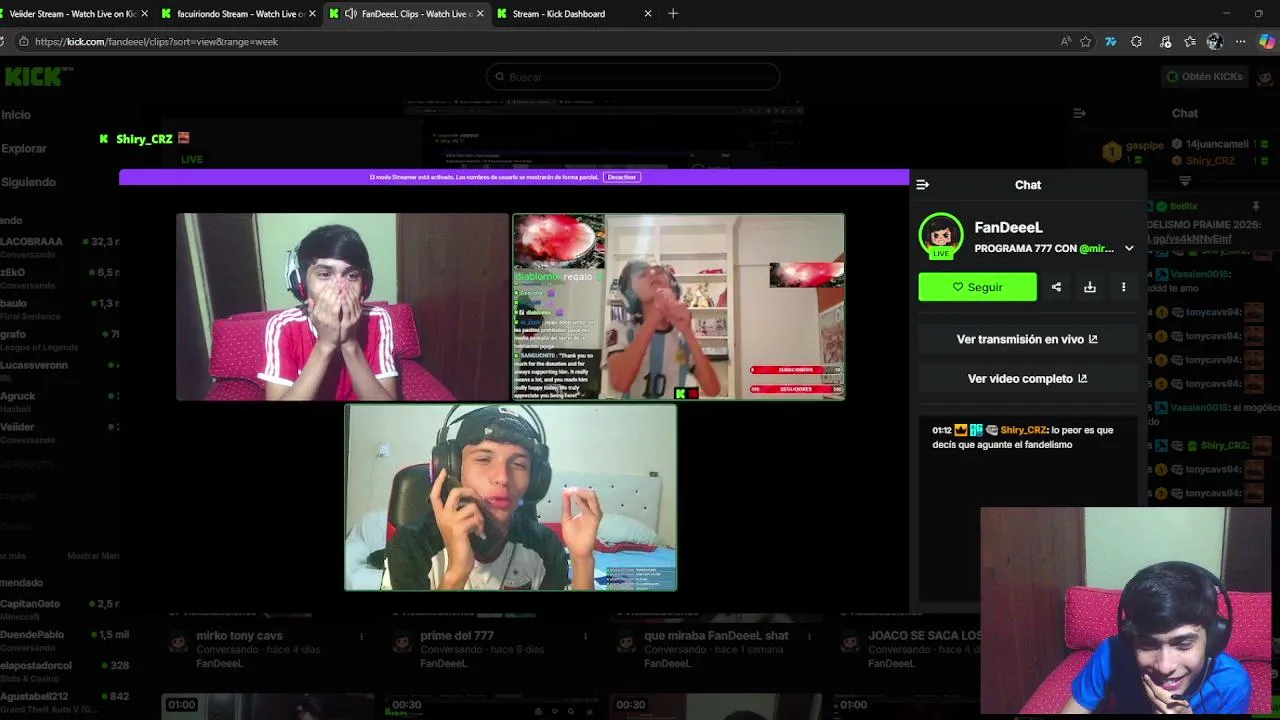Viewport: 1280px width, 720px height.
Task: Click the Shiry_CRZ overlay name label
Action: pos(144,139)
